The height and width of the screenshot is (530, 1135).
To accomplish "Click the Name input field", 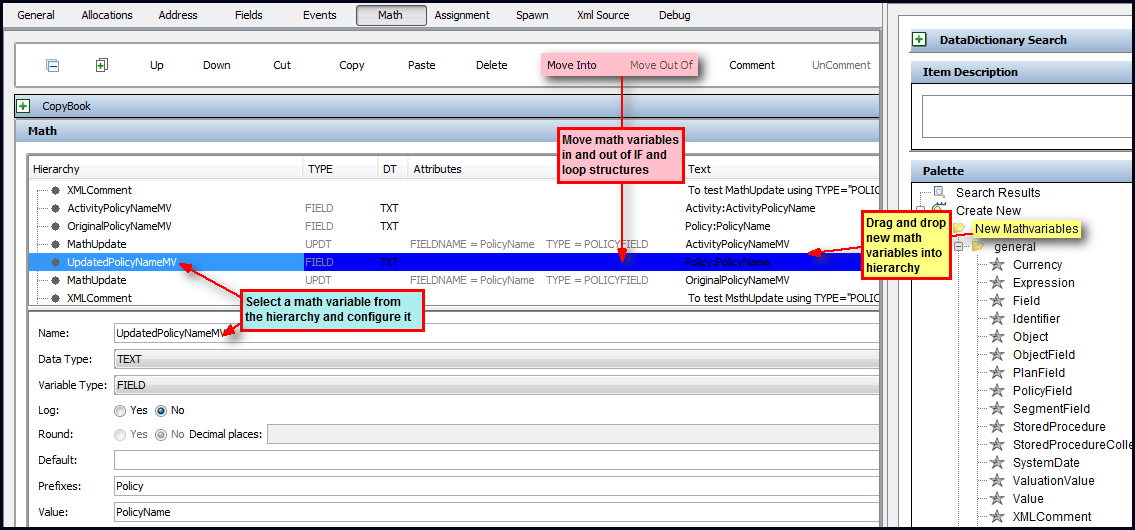I will point(496,334).
